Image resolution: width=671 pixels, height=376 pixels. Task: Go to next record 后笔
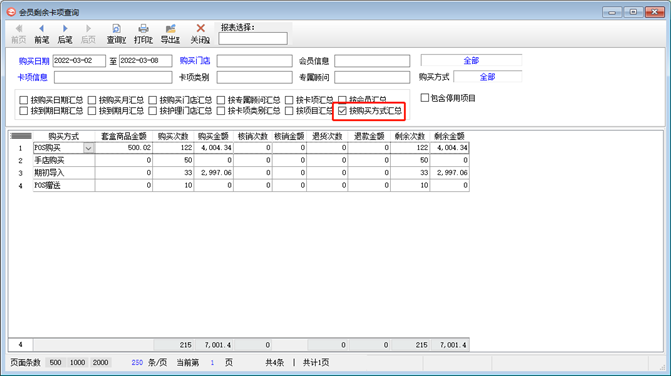(x=65, y=29)
